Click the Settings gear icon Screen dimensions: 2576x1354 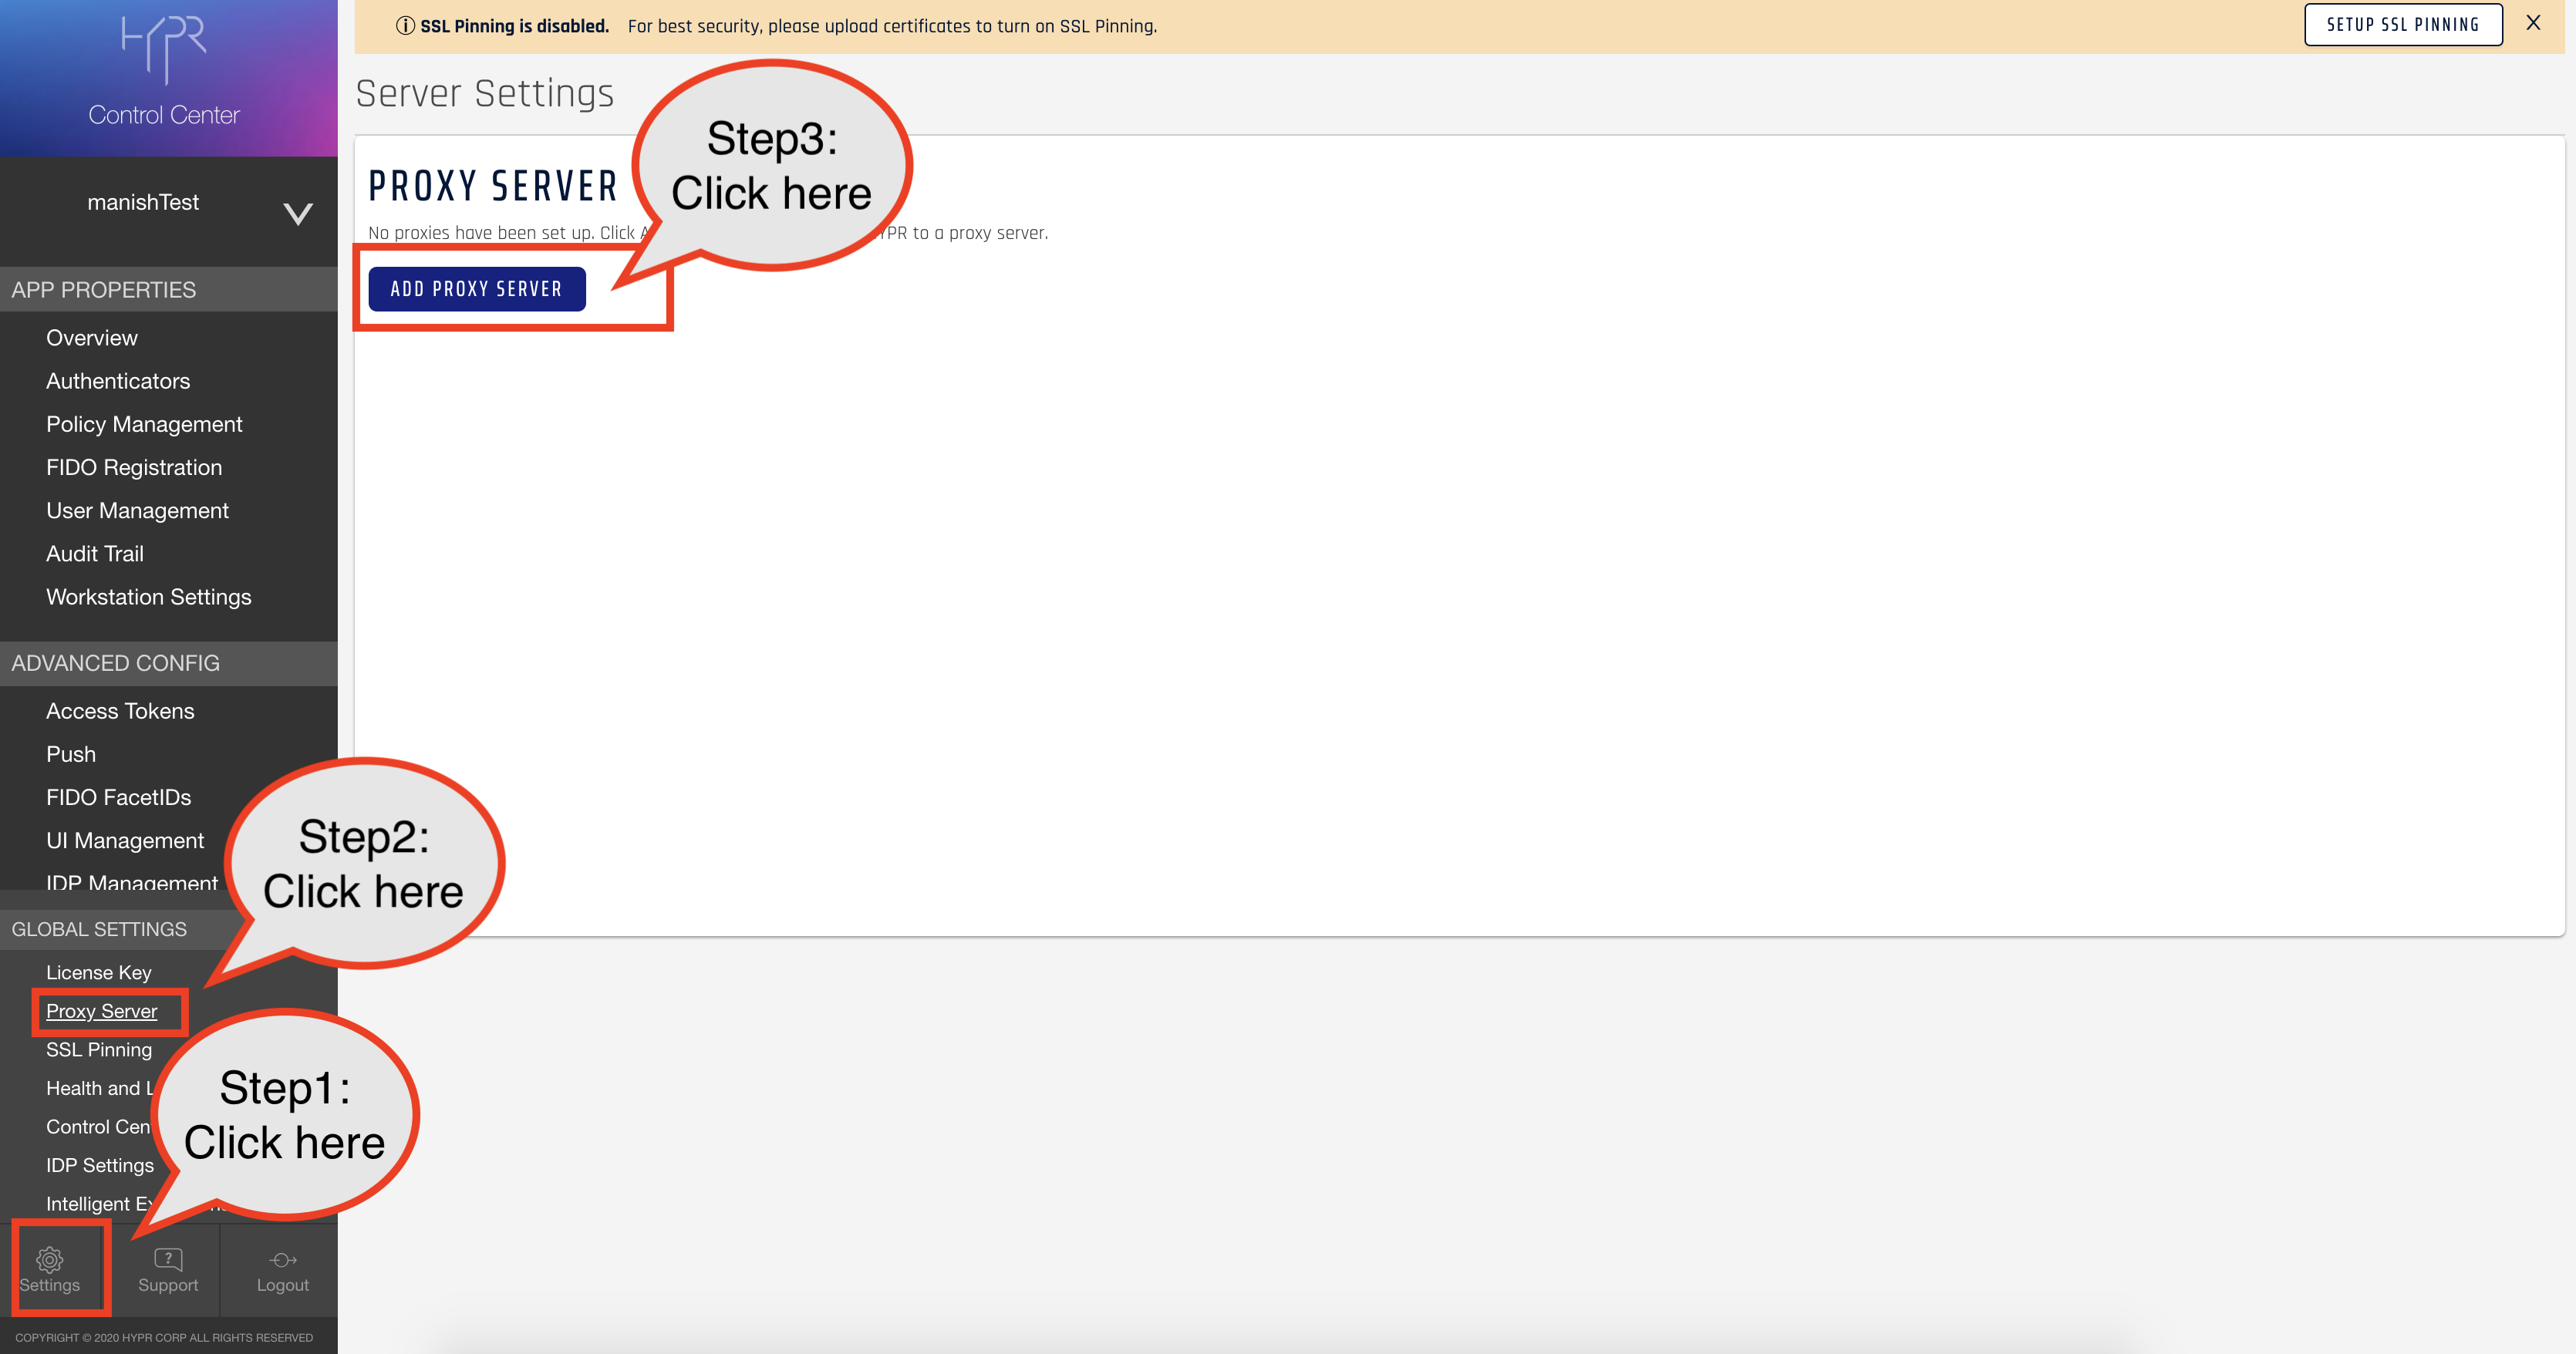point(49,1259)
